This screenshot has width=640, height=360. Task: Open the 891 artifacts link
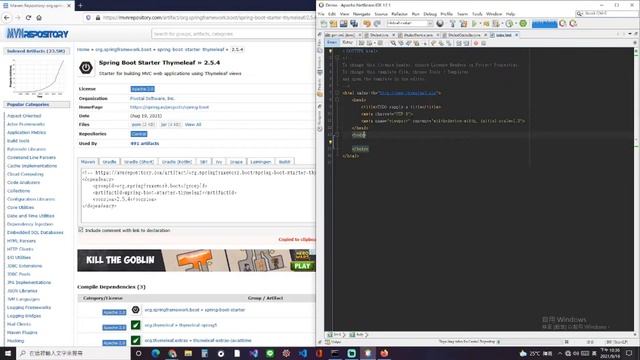tap(145, 144)
